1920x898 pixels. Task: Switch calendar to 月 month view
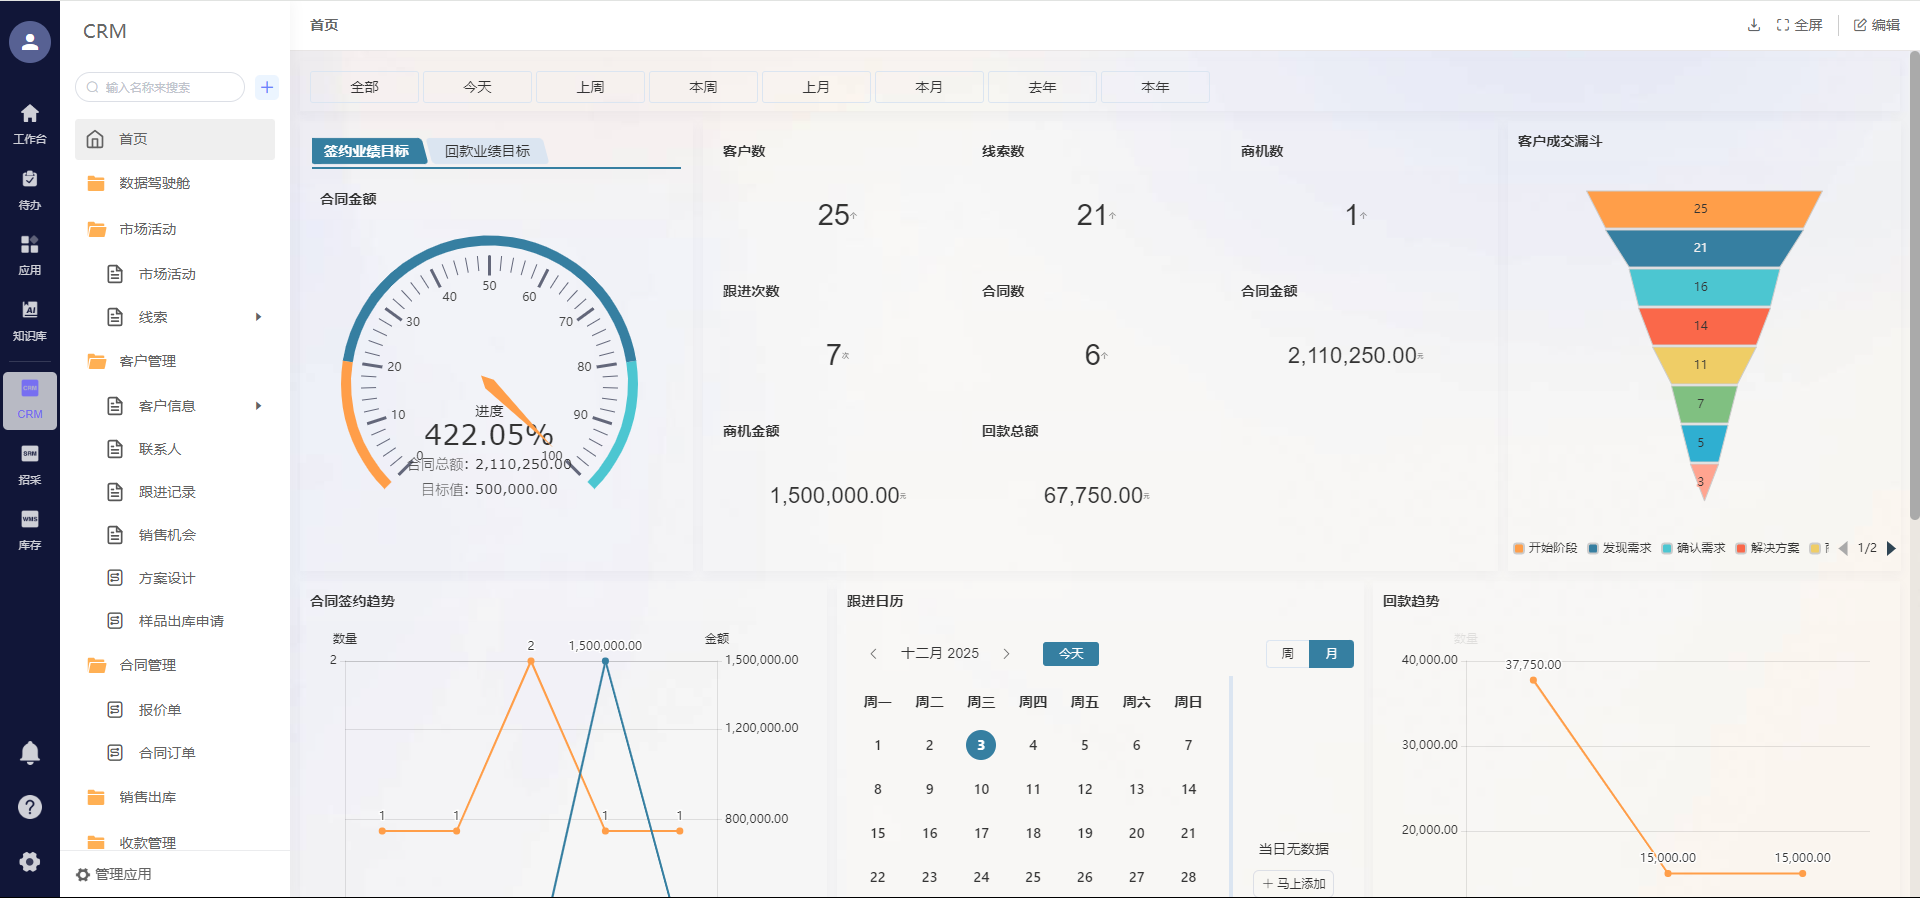(1331, 654)
